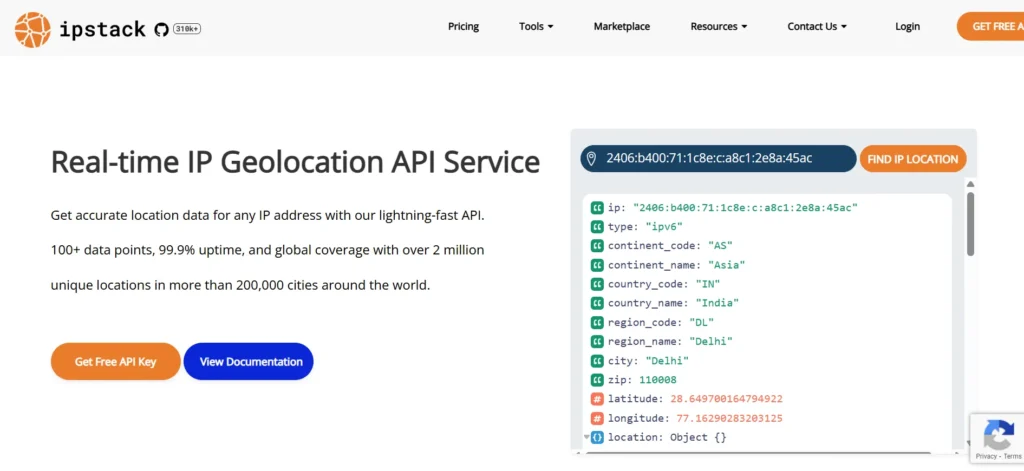This screenshot has height=471, width=1024.
Task: Click the GET FREE API header button
Action: pos(991,27)
